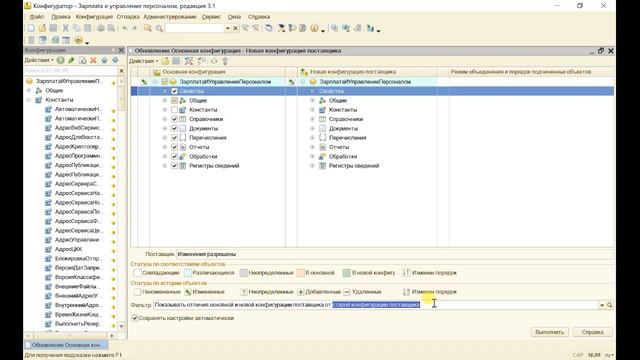
Task: Check the Константы checkbox
Action: (x=174, y=110)
